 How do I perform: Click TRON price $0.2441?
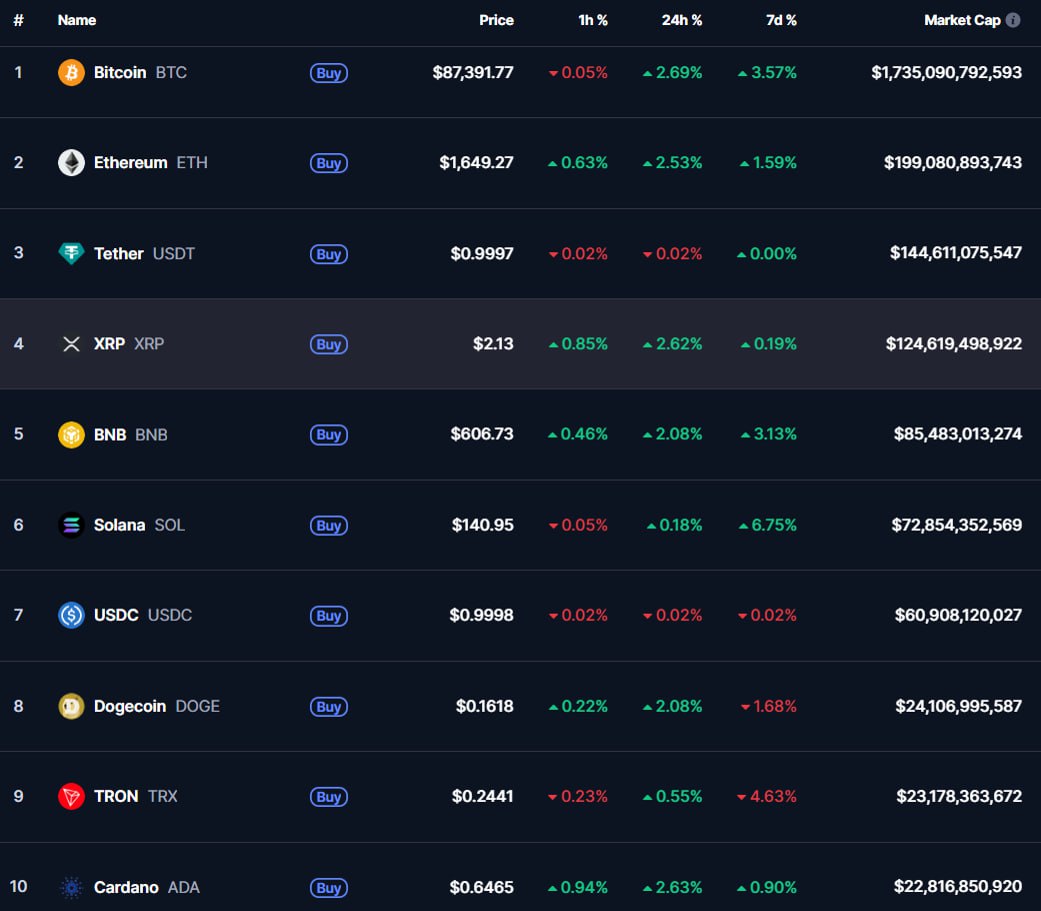coord(483,797)
